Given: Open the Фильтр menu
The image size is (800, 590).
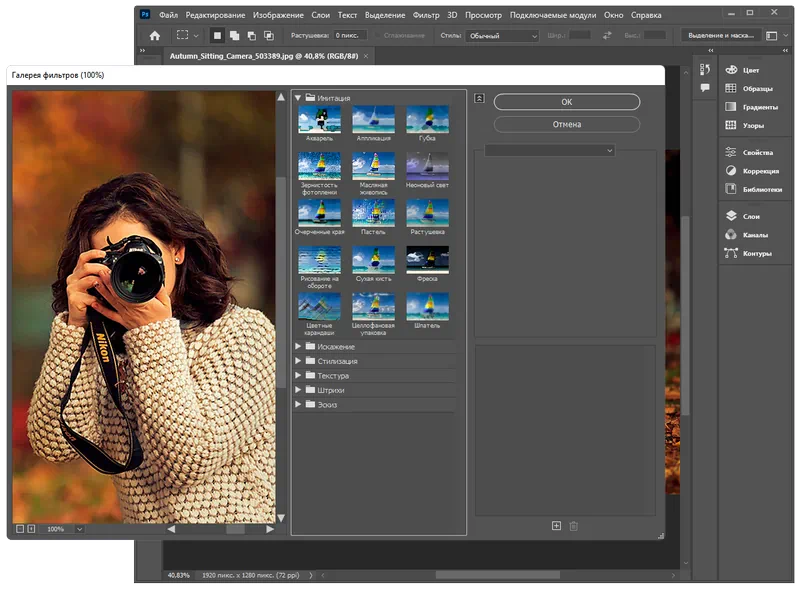Looking at the screenshot, I should (x=426, y=15).
